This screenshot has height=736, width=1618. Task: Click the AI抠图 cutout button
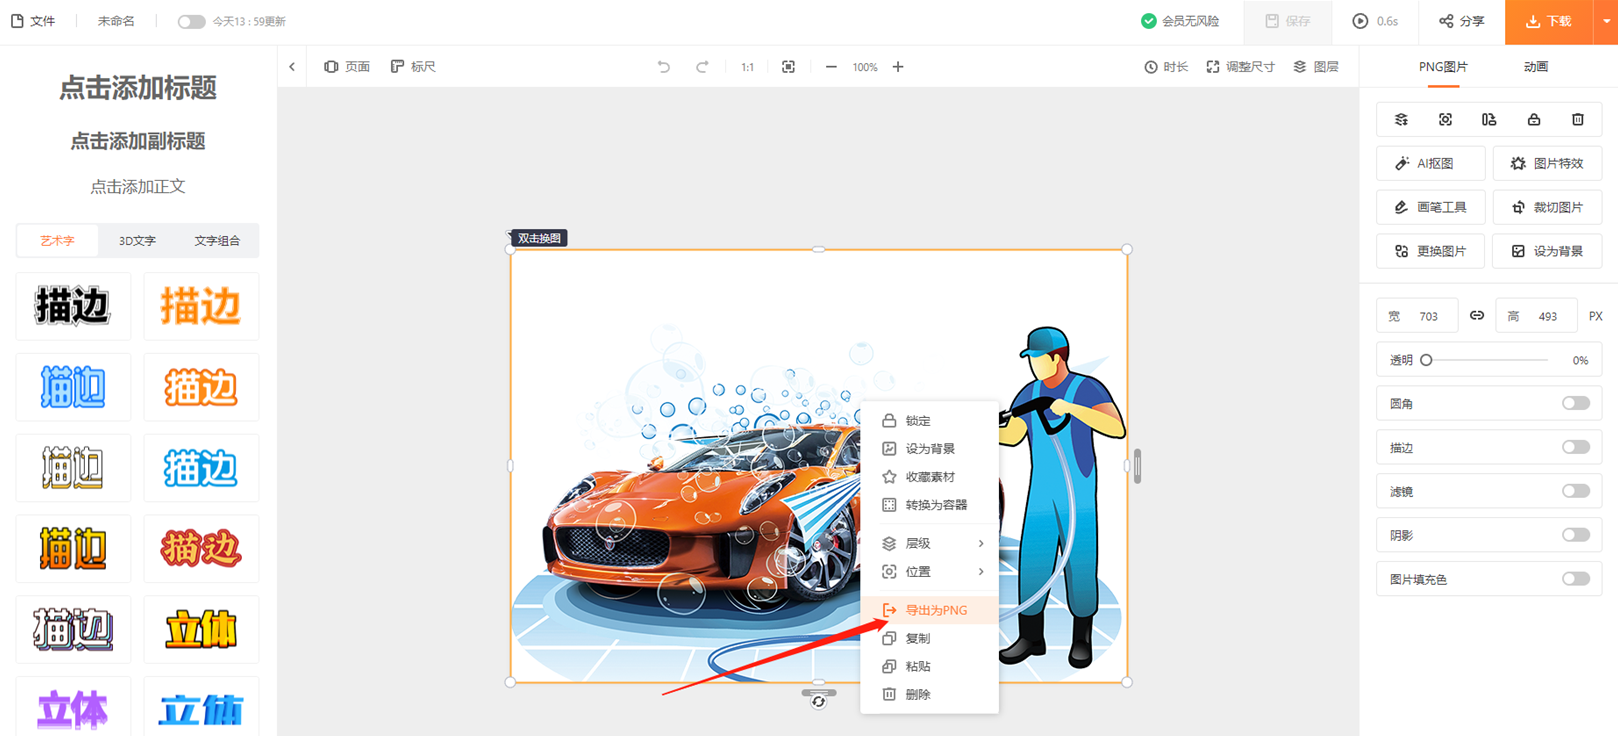[x=1431, y=163]
